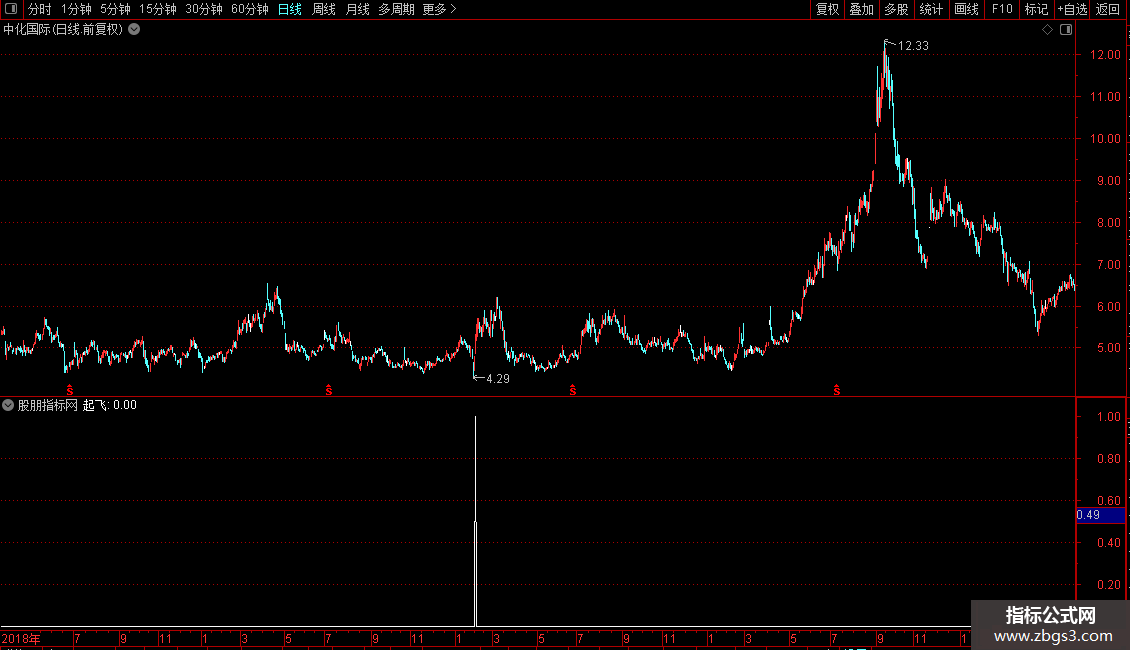Click the 12.00 price axis label
The image size is (1130, 650).
[x=1105, y=55]
